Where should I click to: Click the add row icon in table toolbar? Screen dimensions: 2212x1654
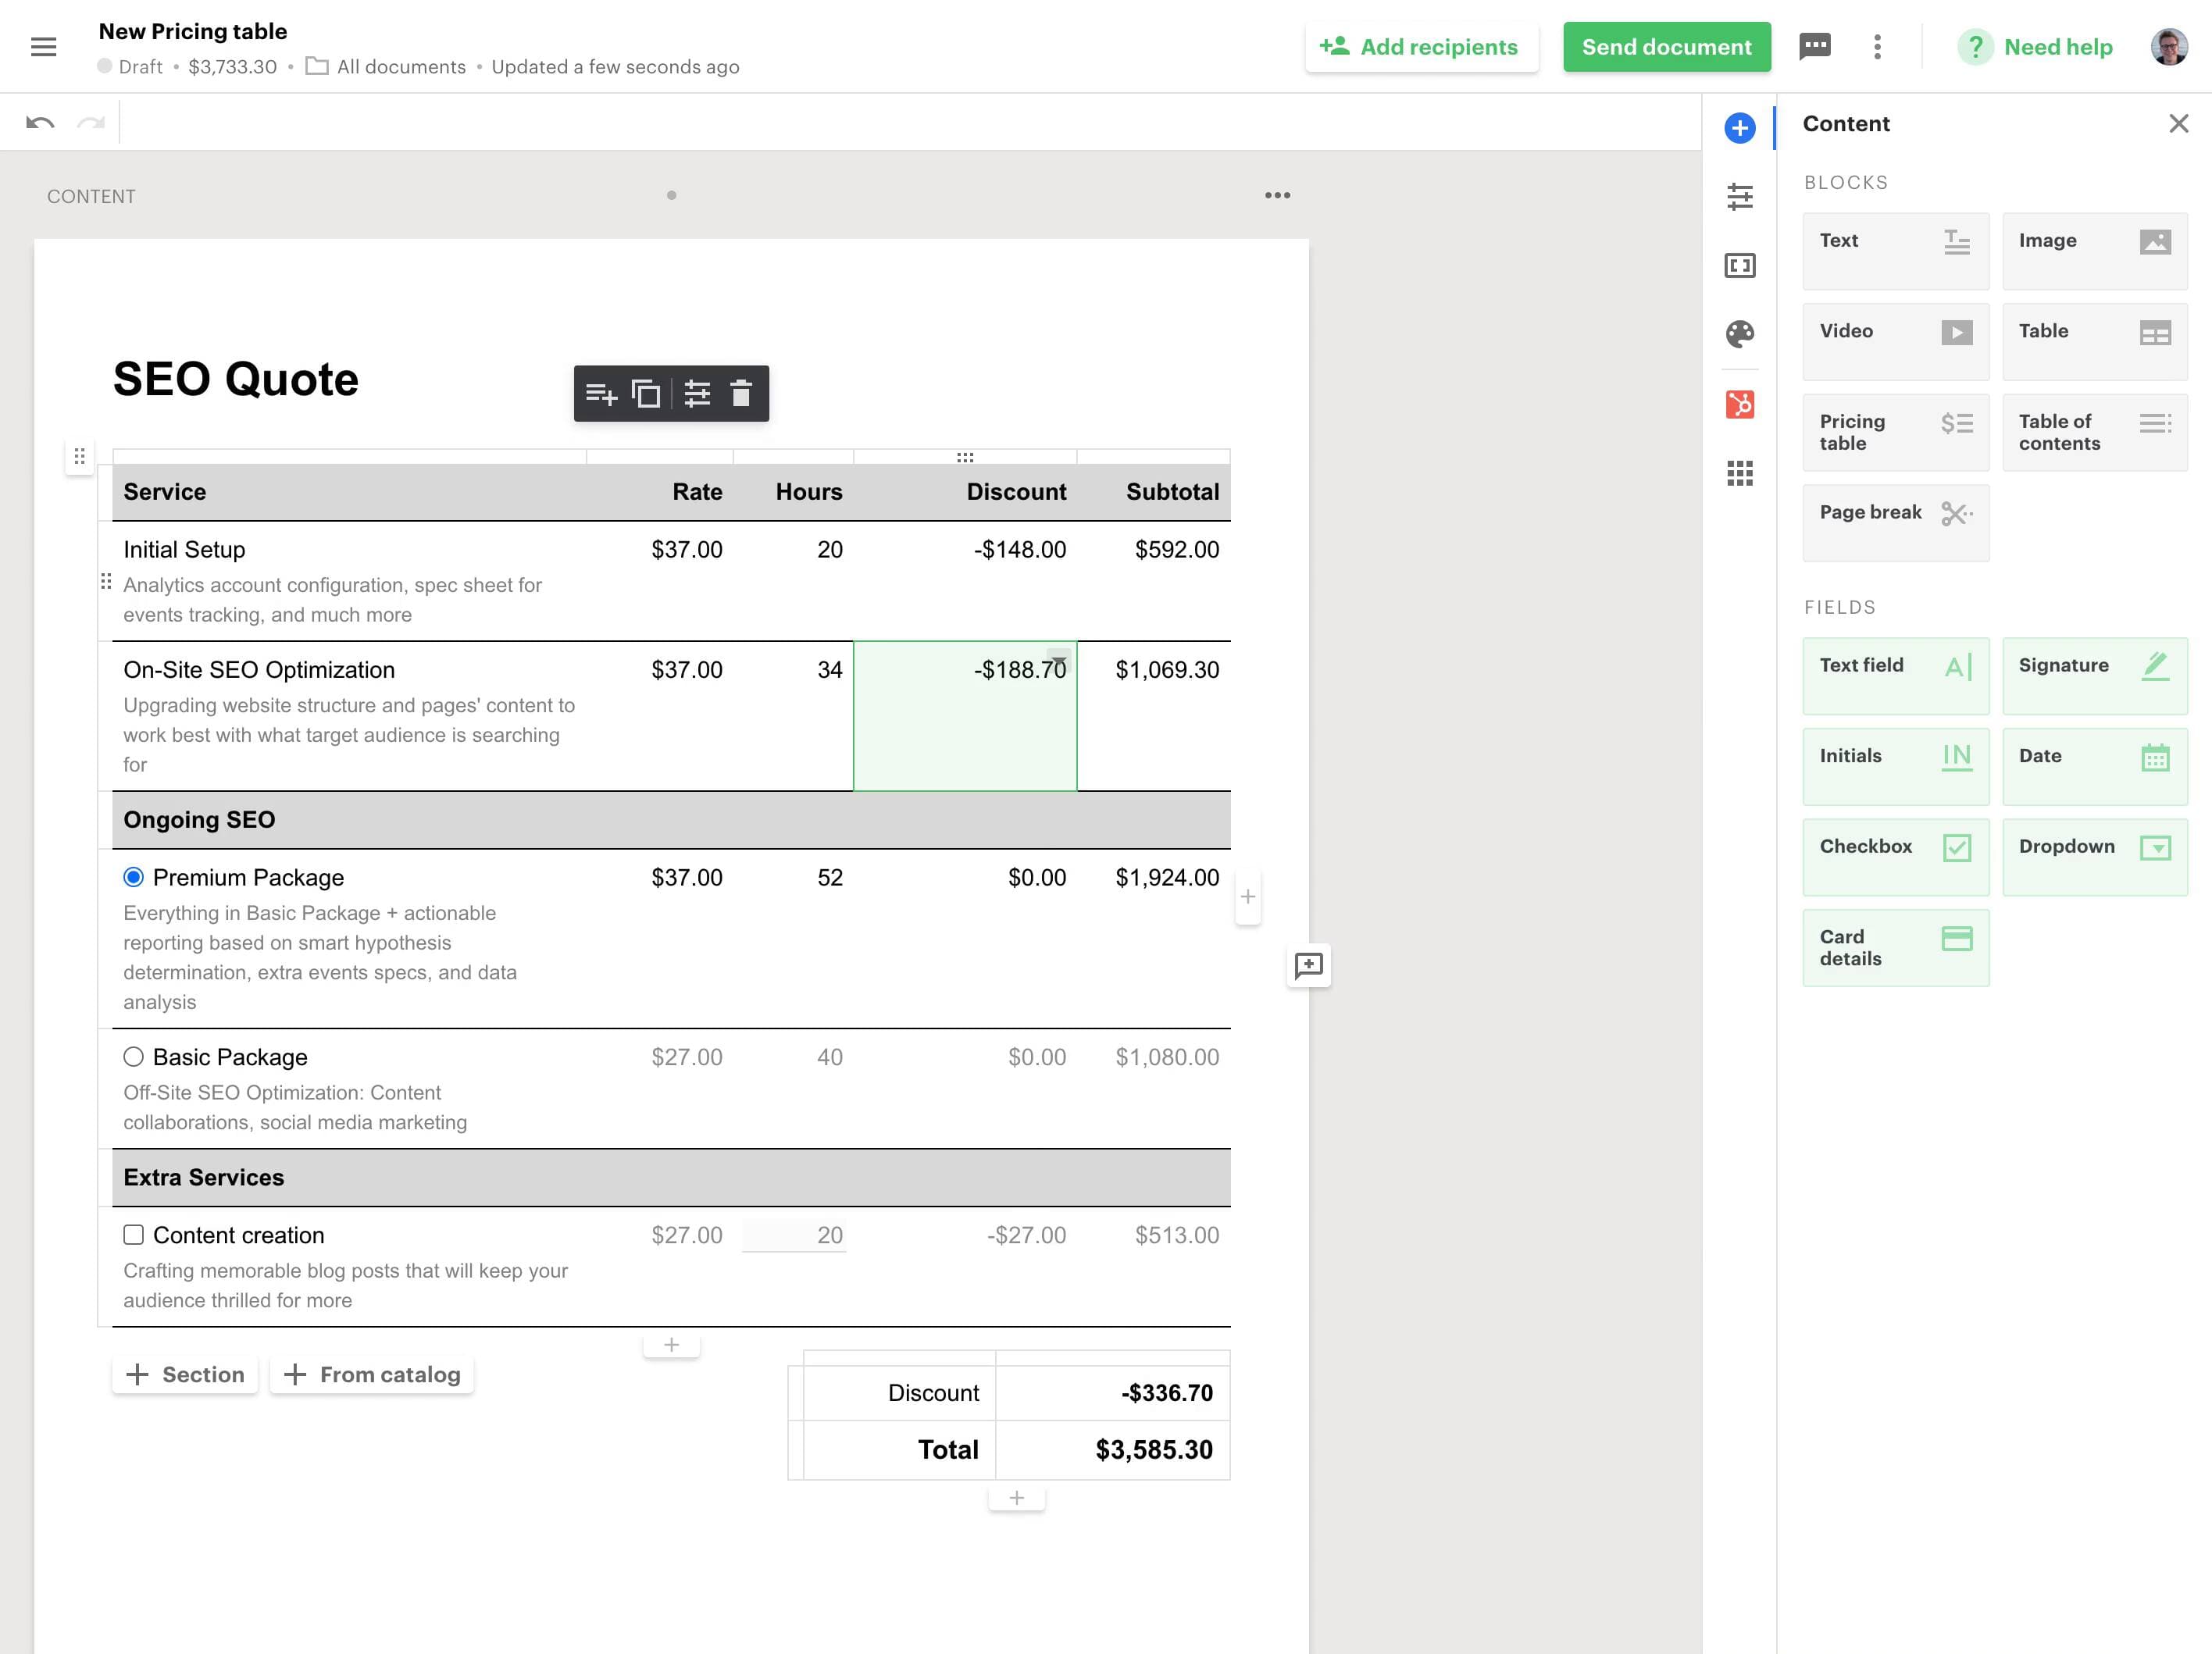[x=600, y=394]
